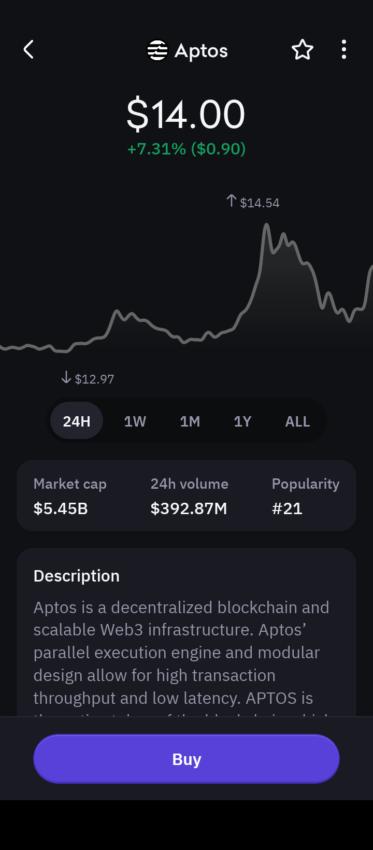Tap the Aptos title in header
This screenshot has height=850, width=373.
(x=201, y=51)
